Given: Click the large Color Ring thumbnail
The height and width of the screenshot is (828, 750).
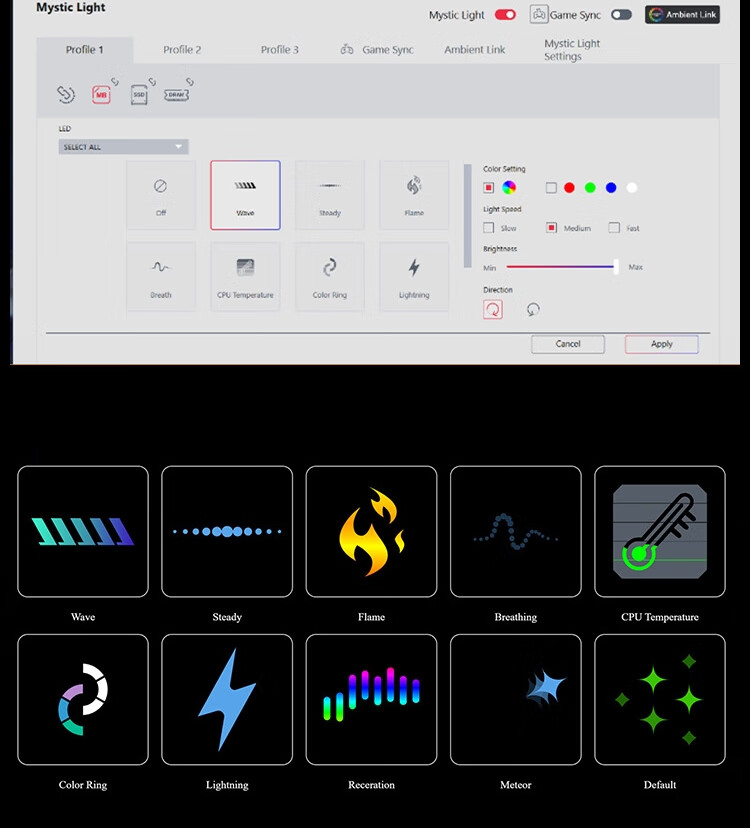Looking at the screenshot, I should (83, 700).
